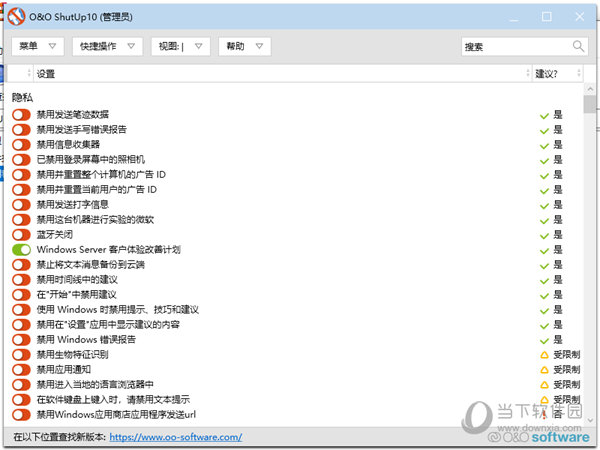Click the sort arrows left of 设置 column

[29, 73]
